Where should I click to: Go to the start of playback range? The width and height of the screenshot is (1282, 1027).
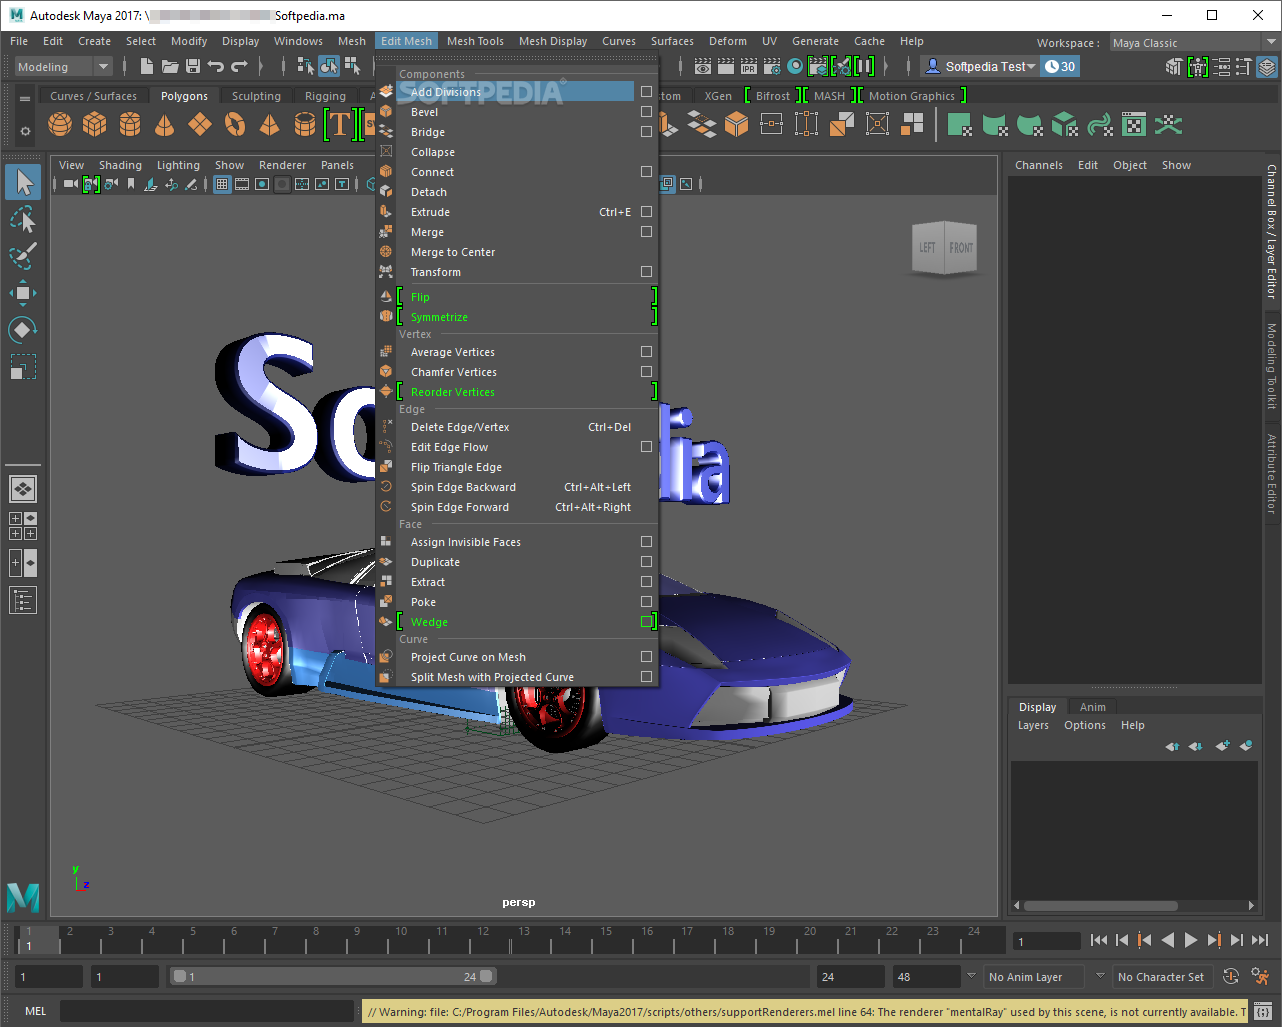click(x=1099, y=940)
